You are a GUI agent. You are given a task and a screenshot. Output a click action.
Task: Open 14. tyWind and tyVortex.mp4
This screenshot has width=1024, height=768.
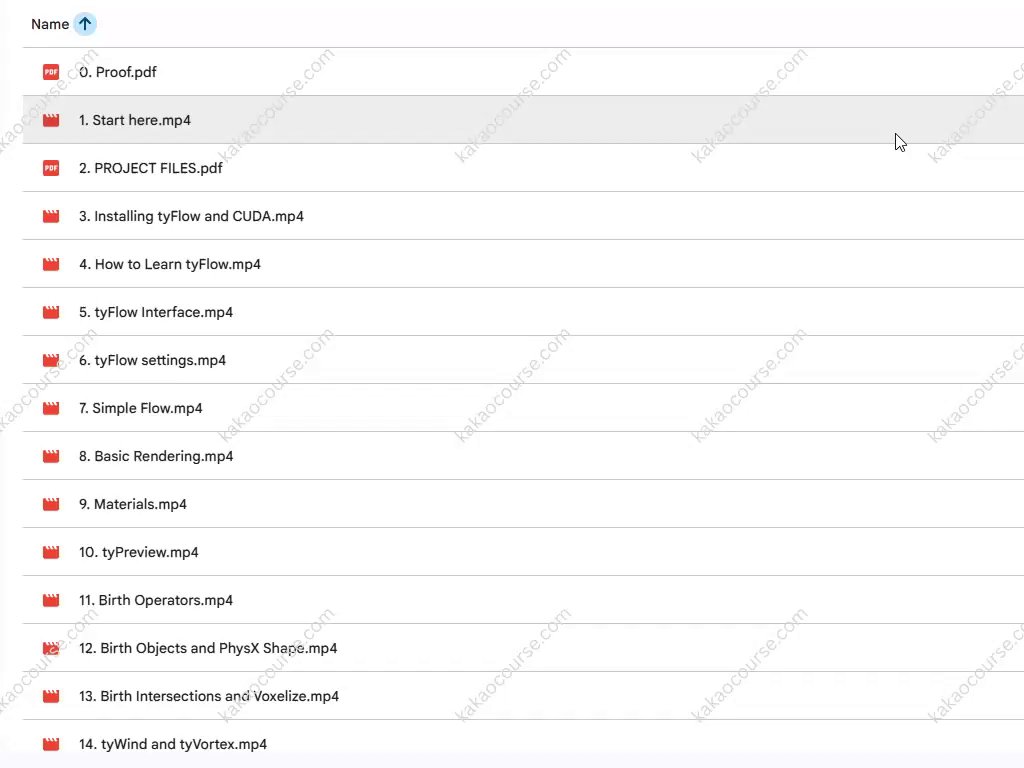pos(173,744)
